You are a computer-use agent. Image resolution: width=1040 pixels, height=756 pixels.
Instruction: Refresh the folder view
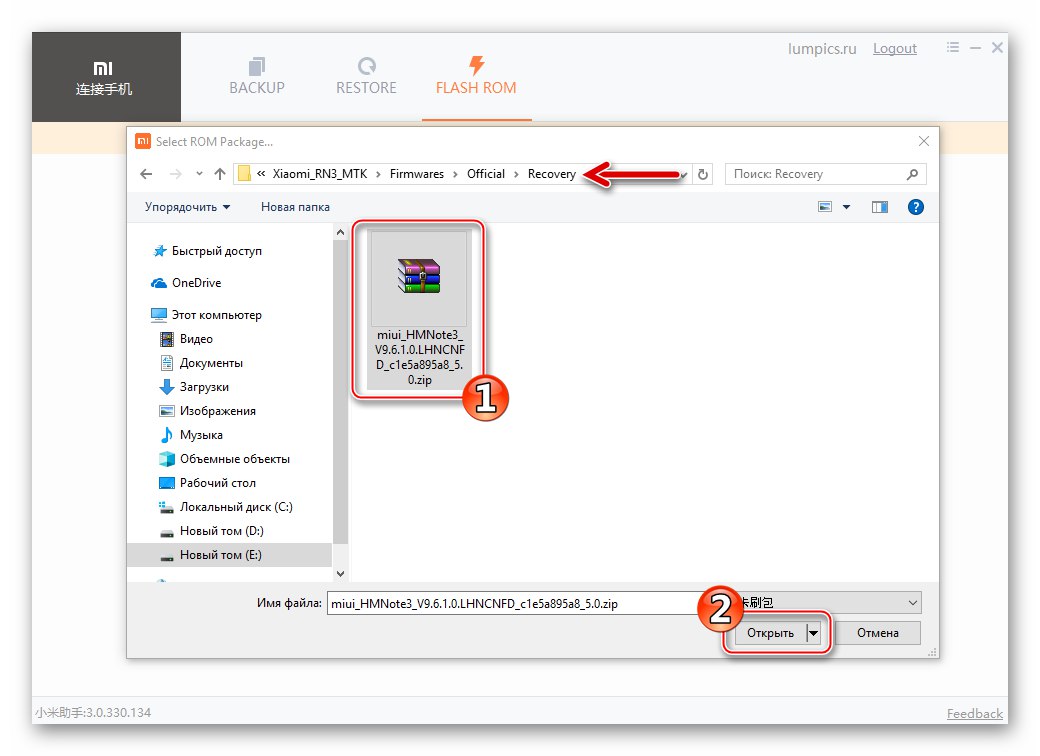(703, 174)
